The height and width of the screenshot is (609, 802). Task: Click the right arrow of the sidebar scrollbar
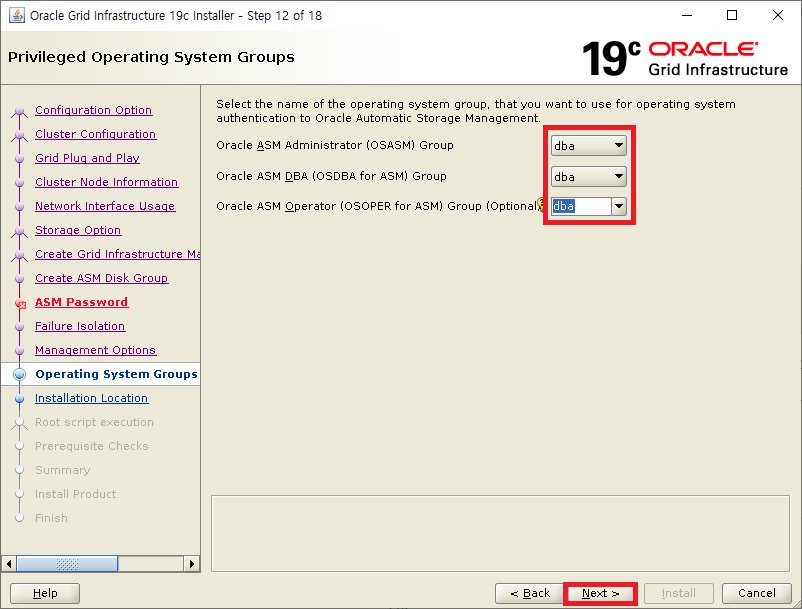[x=191, y=564]
